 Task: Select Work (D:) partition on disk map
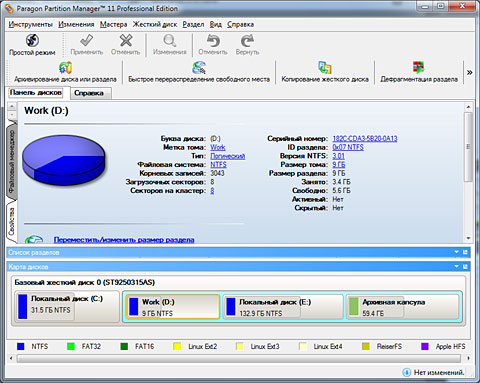(x=173, y=307)
